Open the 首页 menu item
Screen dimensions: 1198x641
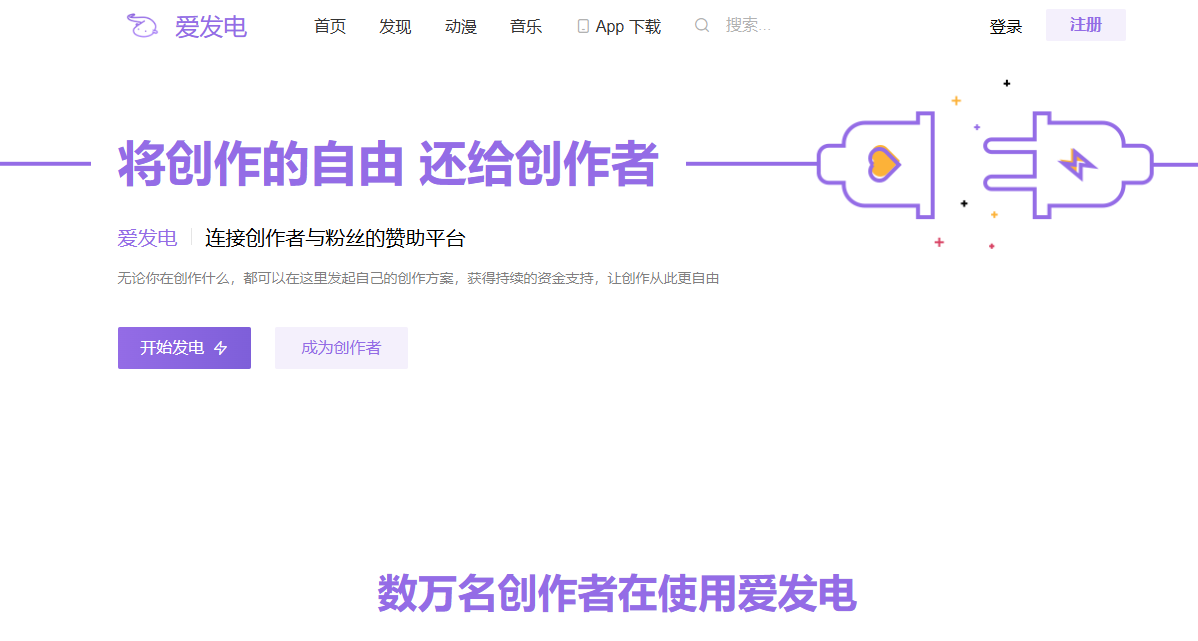tap(330, 26)
